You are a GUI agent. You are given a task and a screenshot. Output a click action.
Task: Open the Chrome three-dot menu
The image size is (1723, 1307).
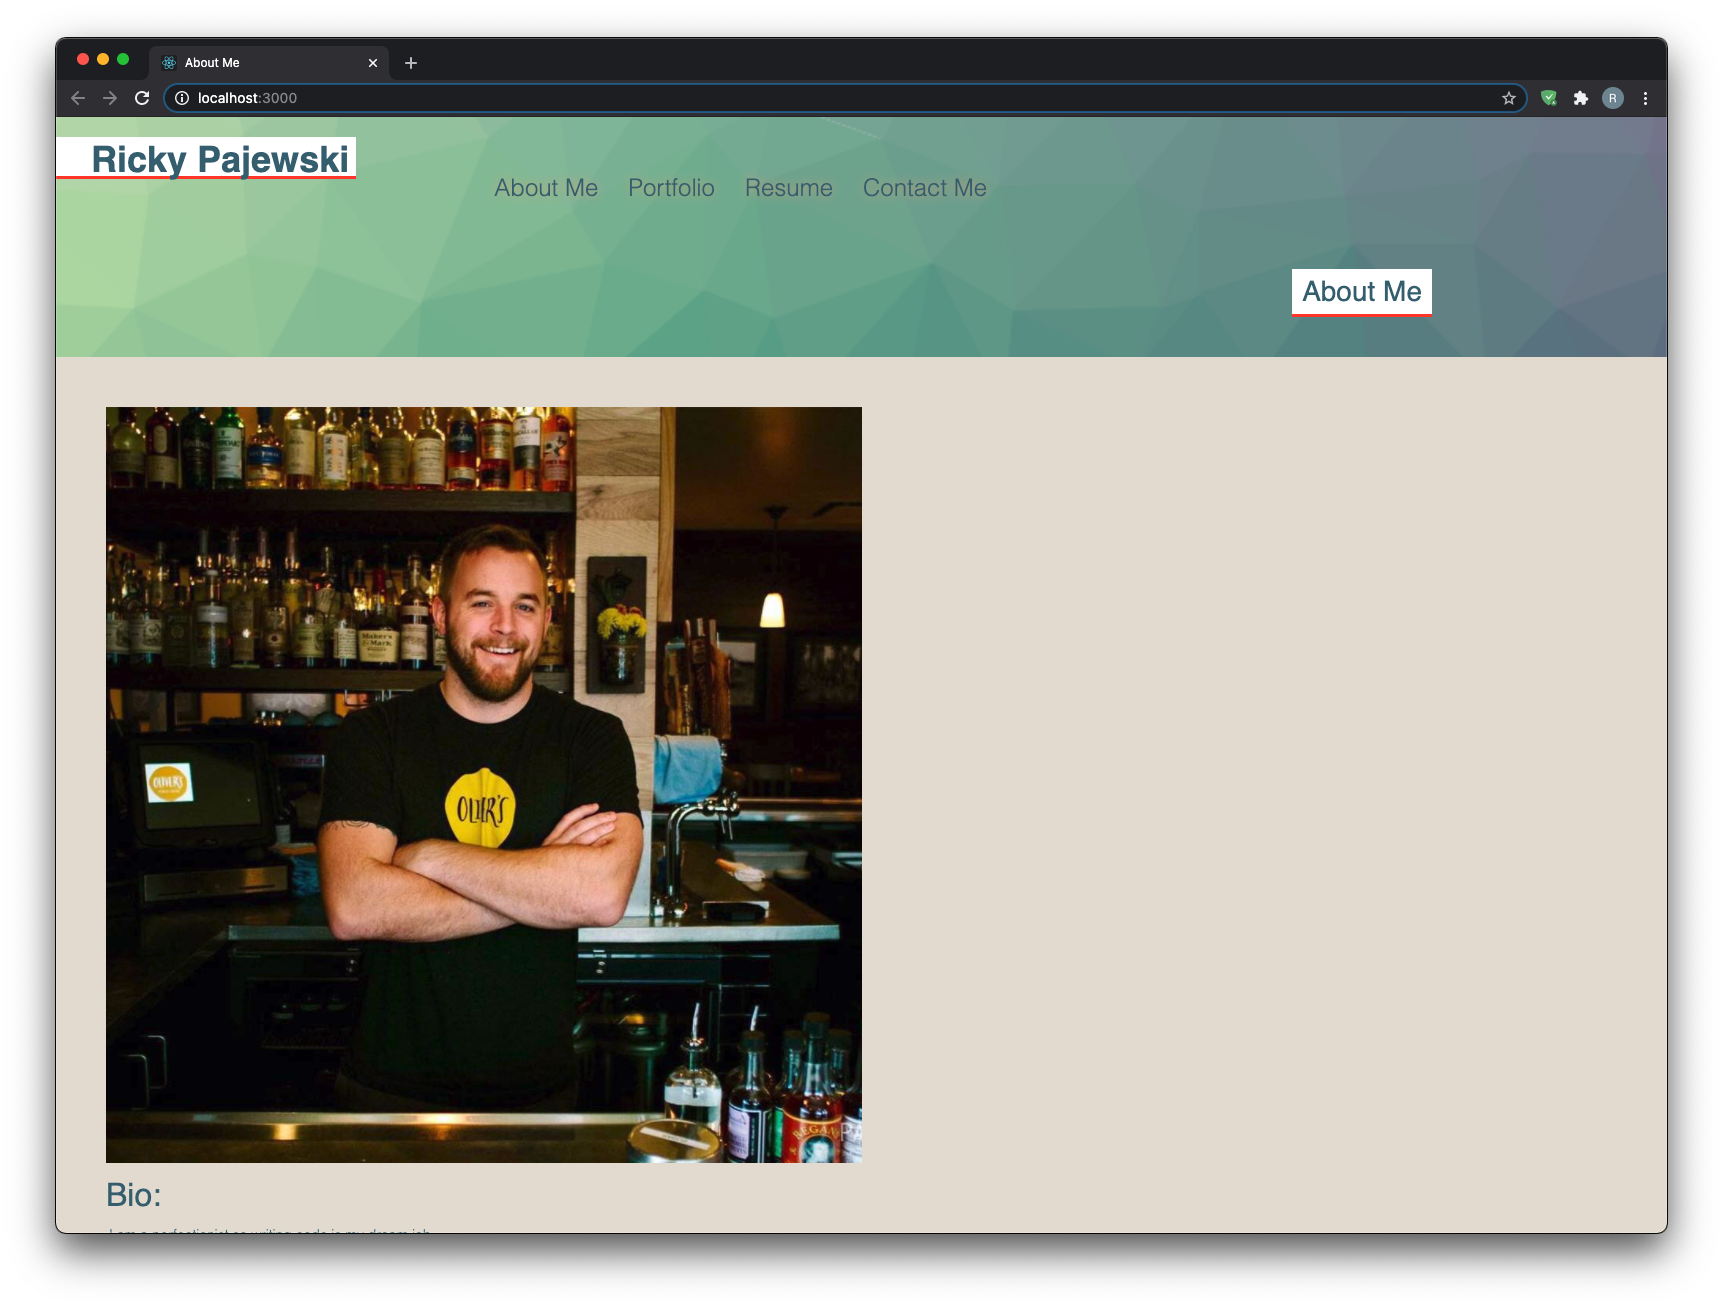1645,98
